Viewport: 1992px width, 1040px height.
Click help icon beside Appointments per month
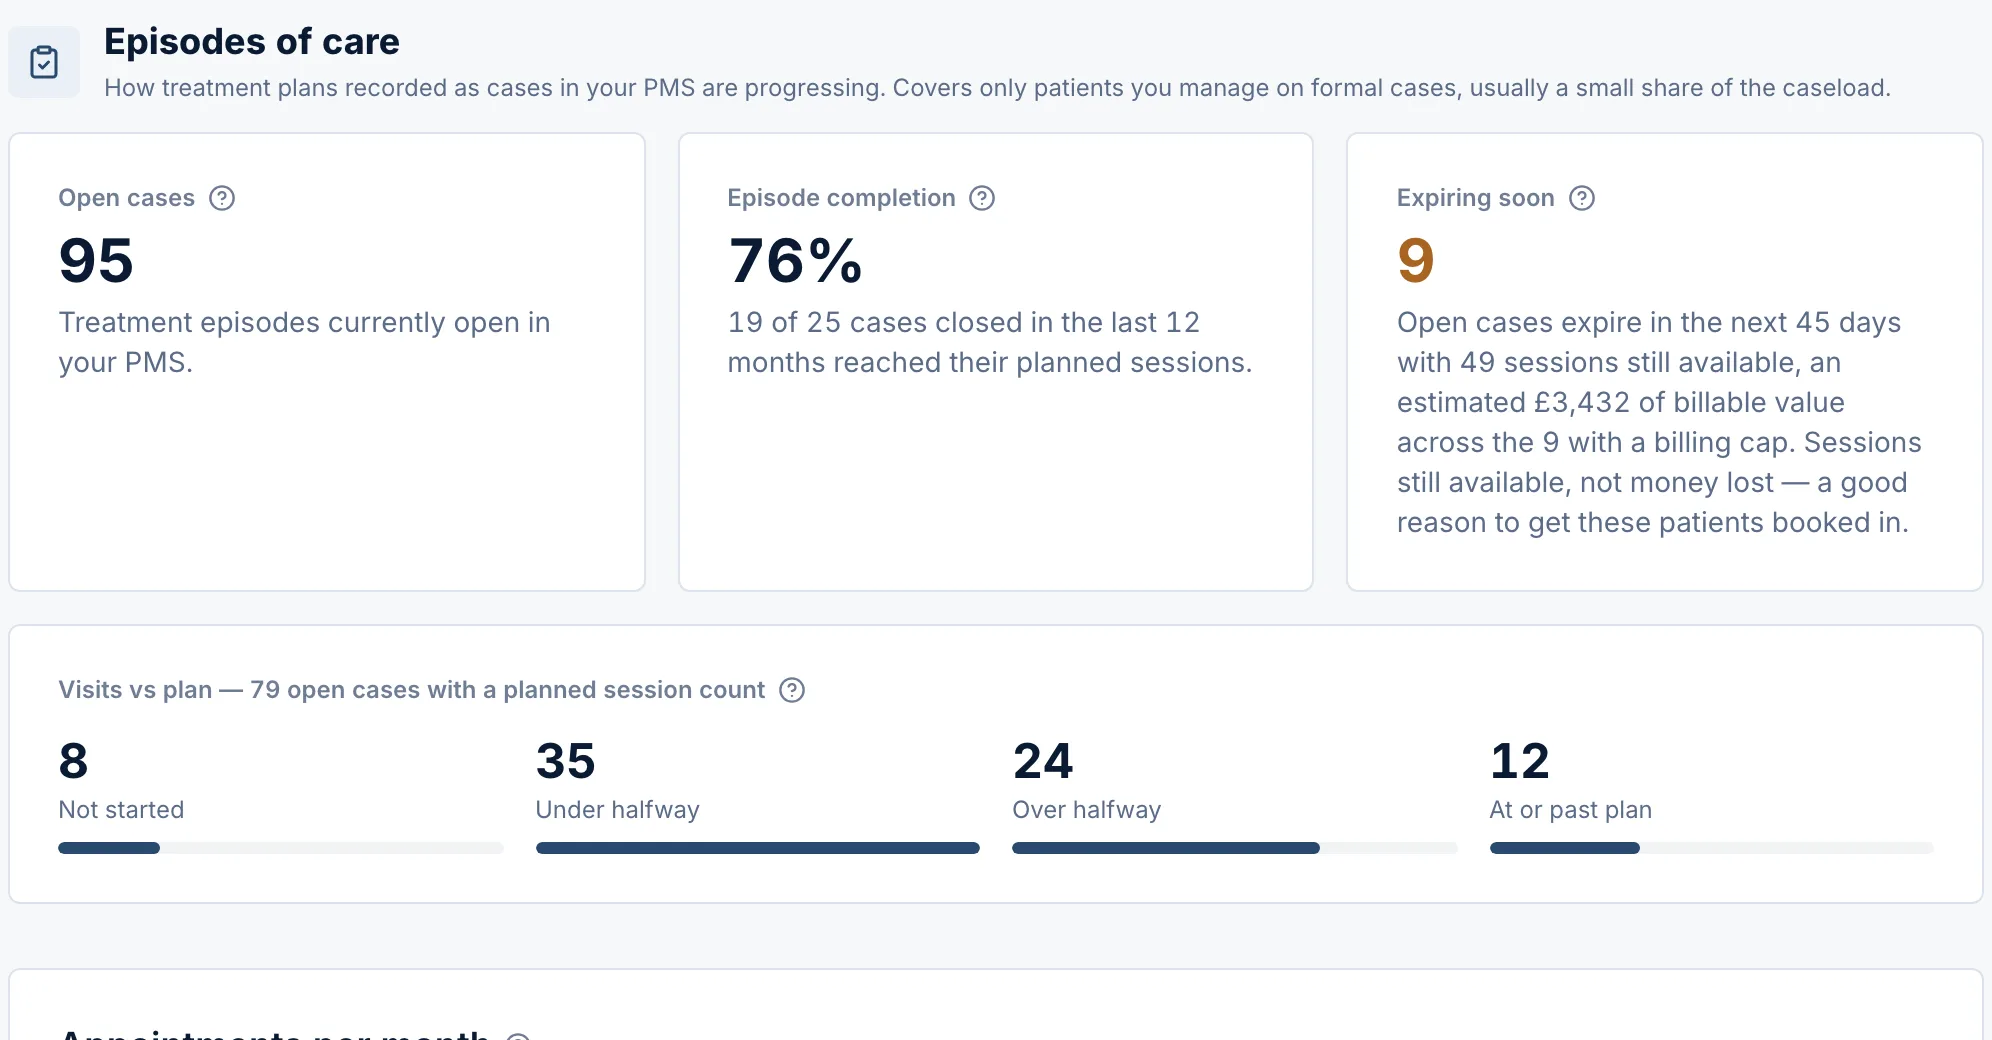click(518, 1036)
